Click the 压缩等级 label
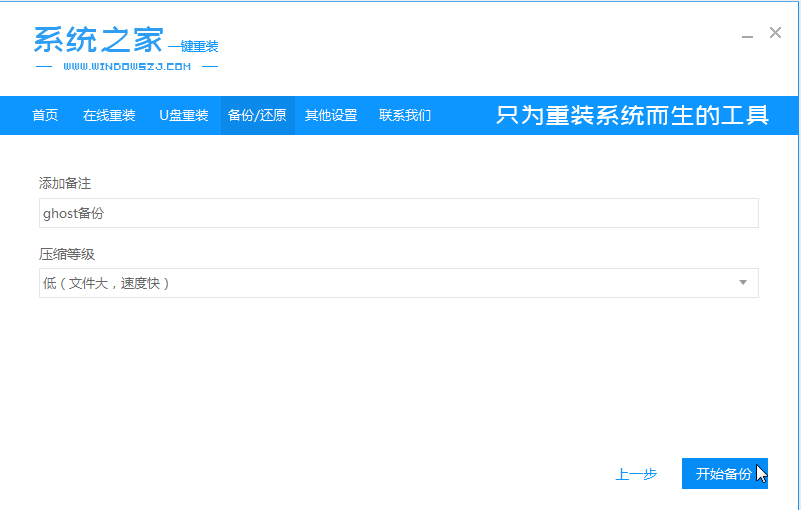 point(66,254)
